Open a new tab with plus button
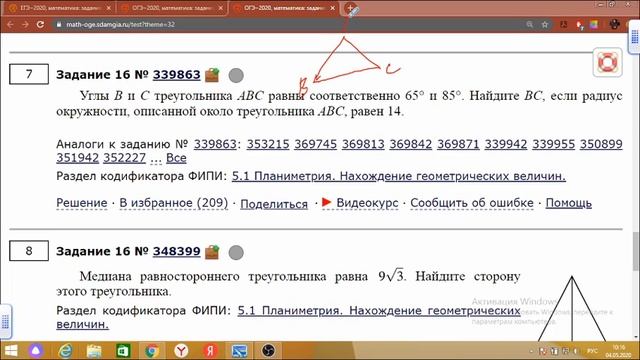640x360 pixels. click(350, 8)
